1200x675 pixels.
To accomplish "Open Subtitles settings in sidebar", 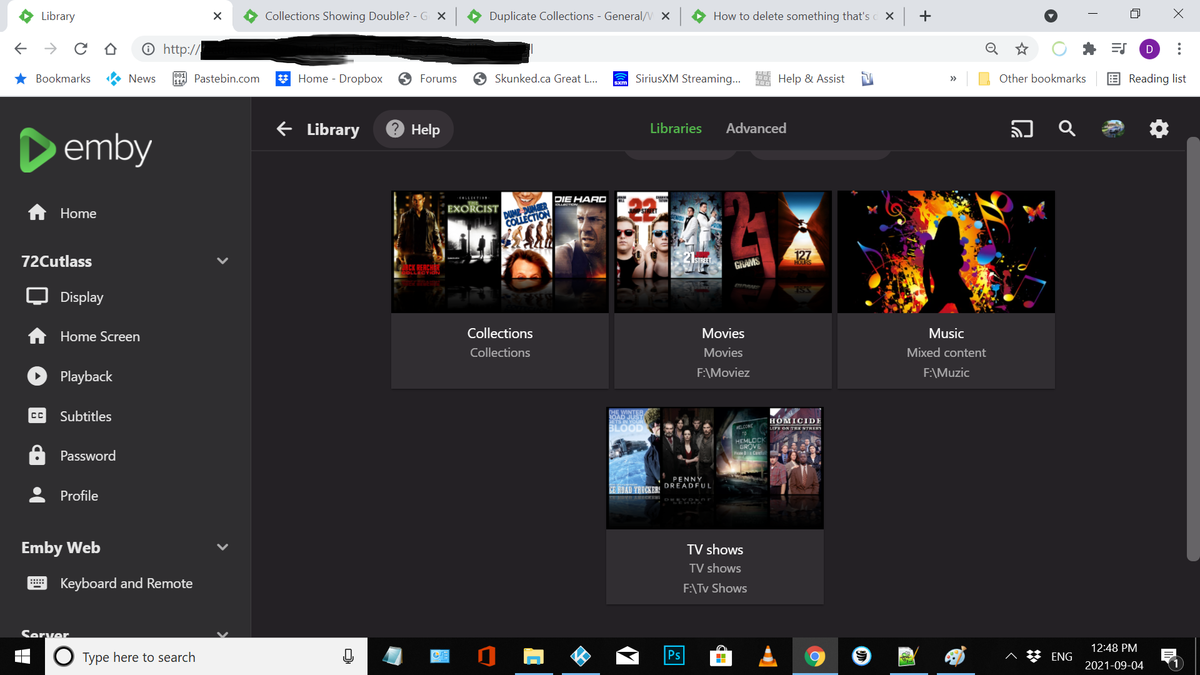I will click(69, 416).
